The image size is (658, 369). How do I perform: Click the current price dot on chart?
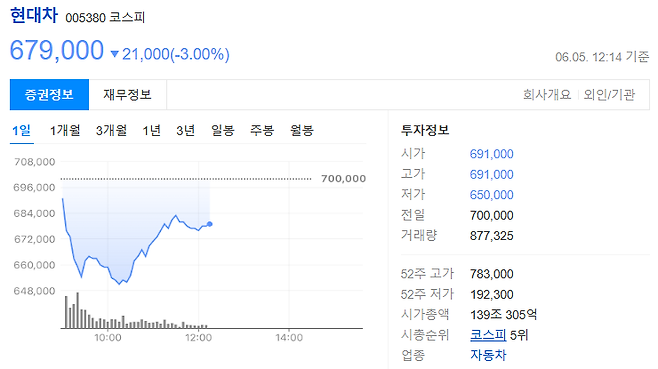[x=210, y=224]
